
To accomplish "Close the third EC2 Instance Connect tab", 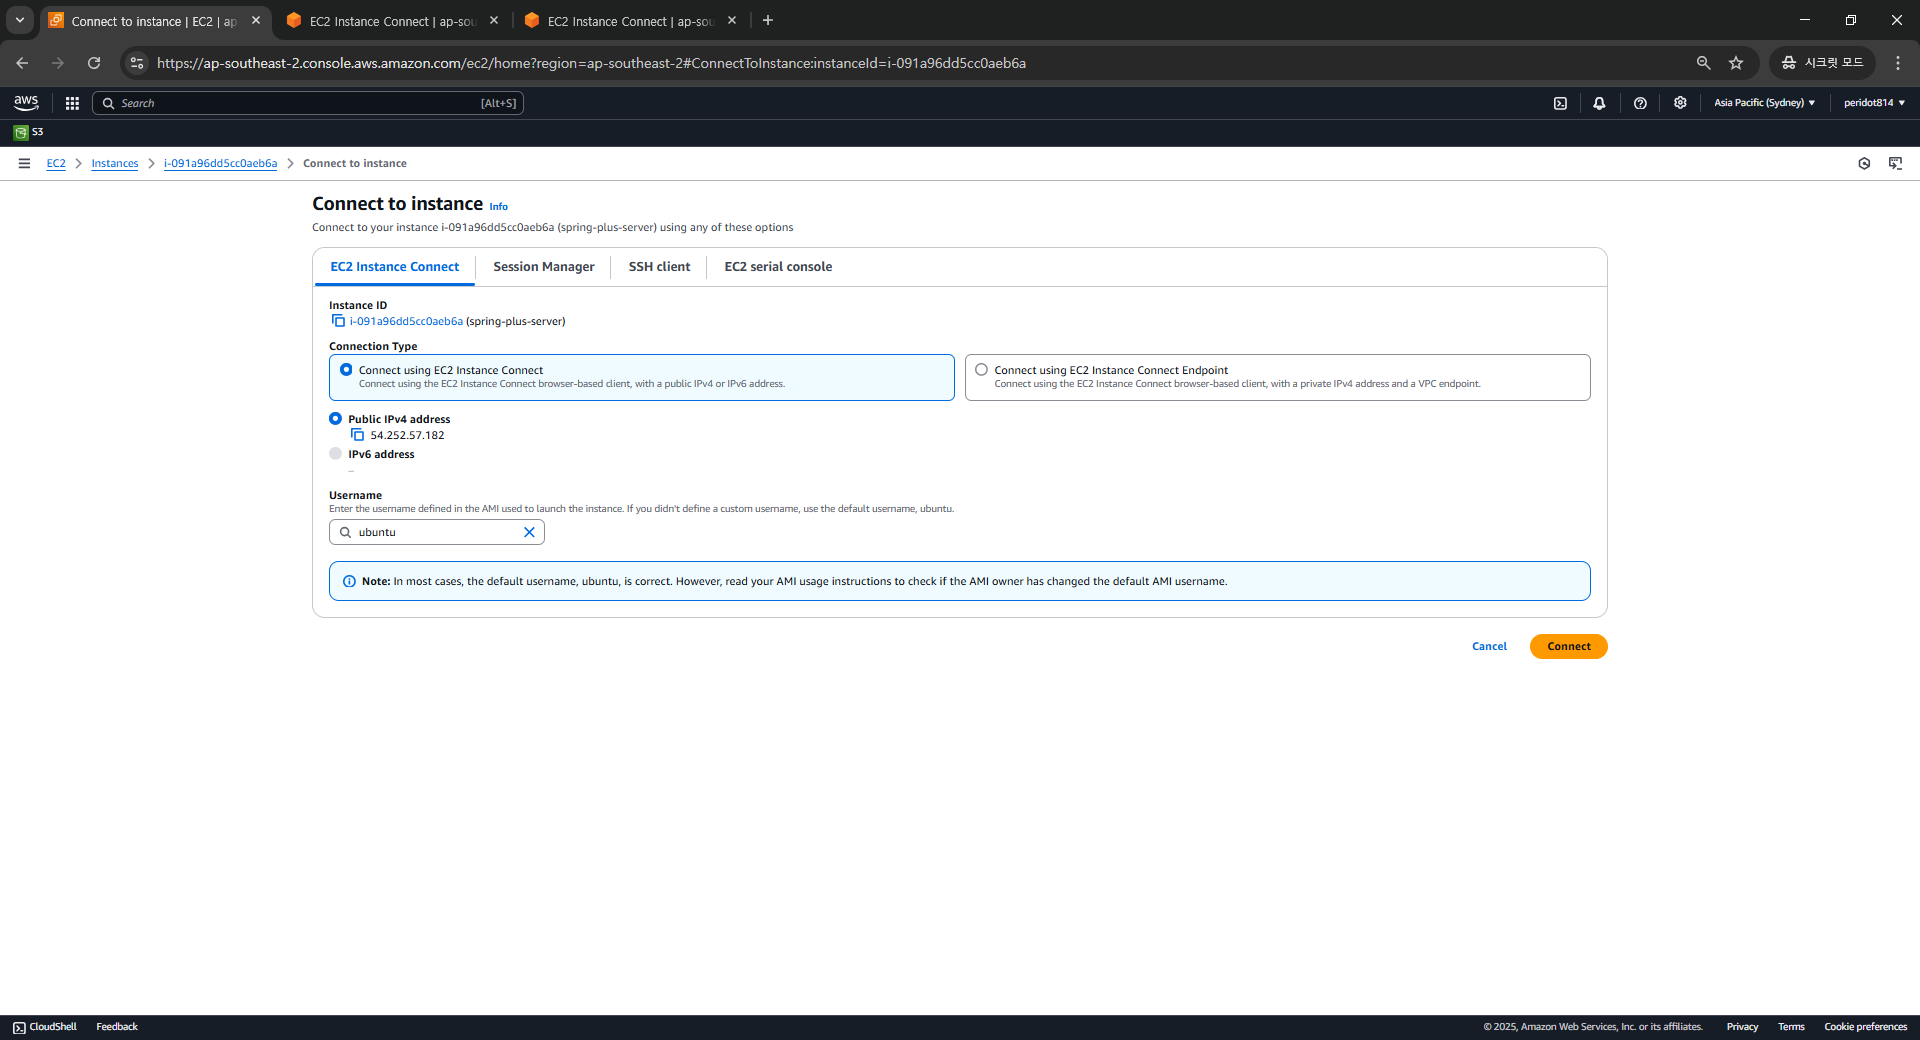I will point(732,20).
